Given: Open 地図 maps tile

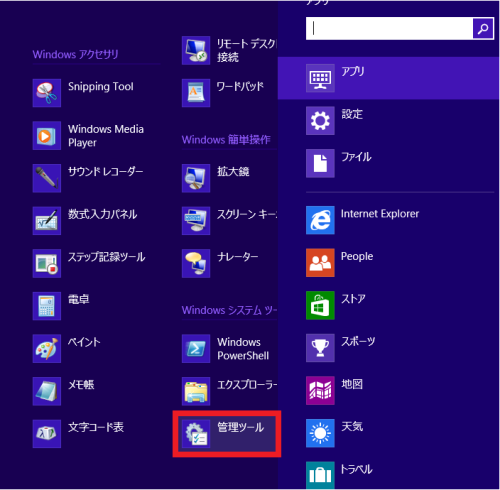Looking at the screenshot, I should [320, 391].
